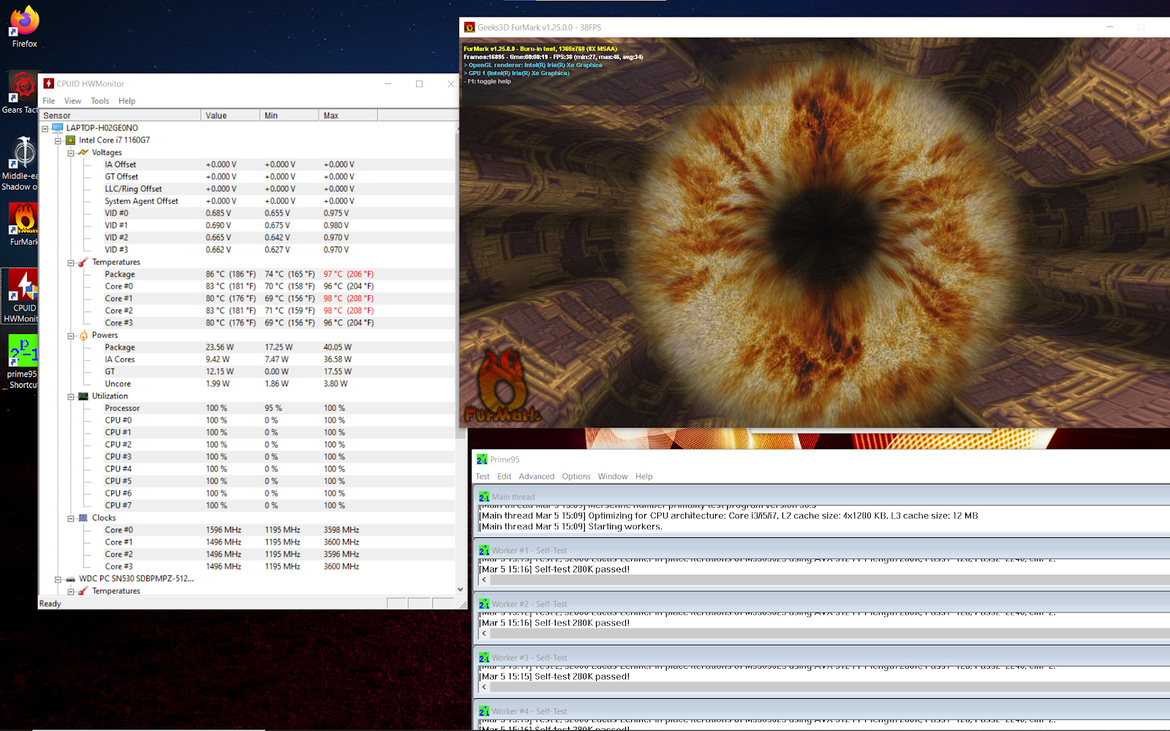Open Prime95 Help menu
Viewport: 1170px width, 731px height.
pos(644,477)
